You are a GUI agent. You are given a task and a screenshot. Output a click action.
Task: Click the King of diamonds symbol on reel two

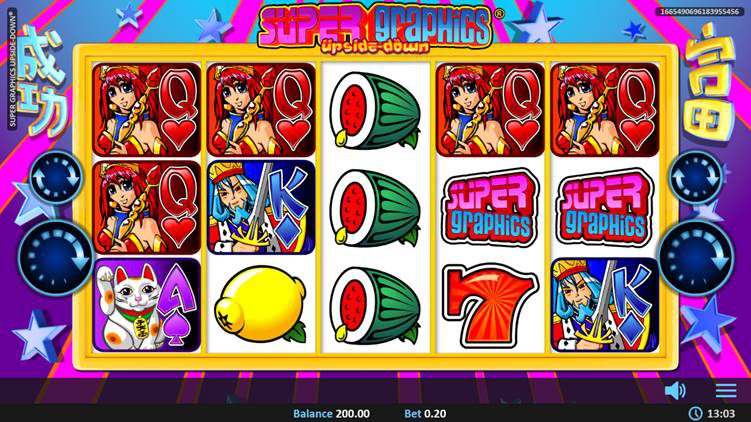261,207
